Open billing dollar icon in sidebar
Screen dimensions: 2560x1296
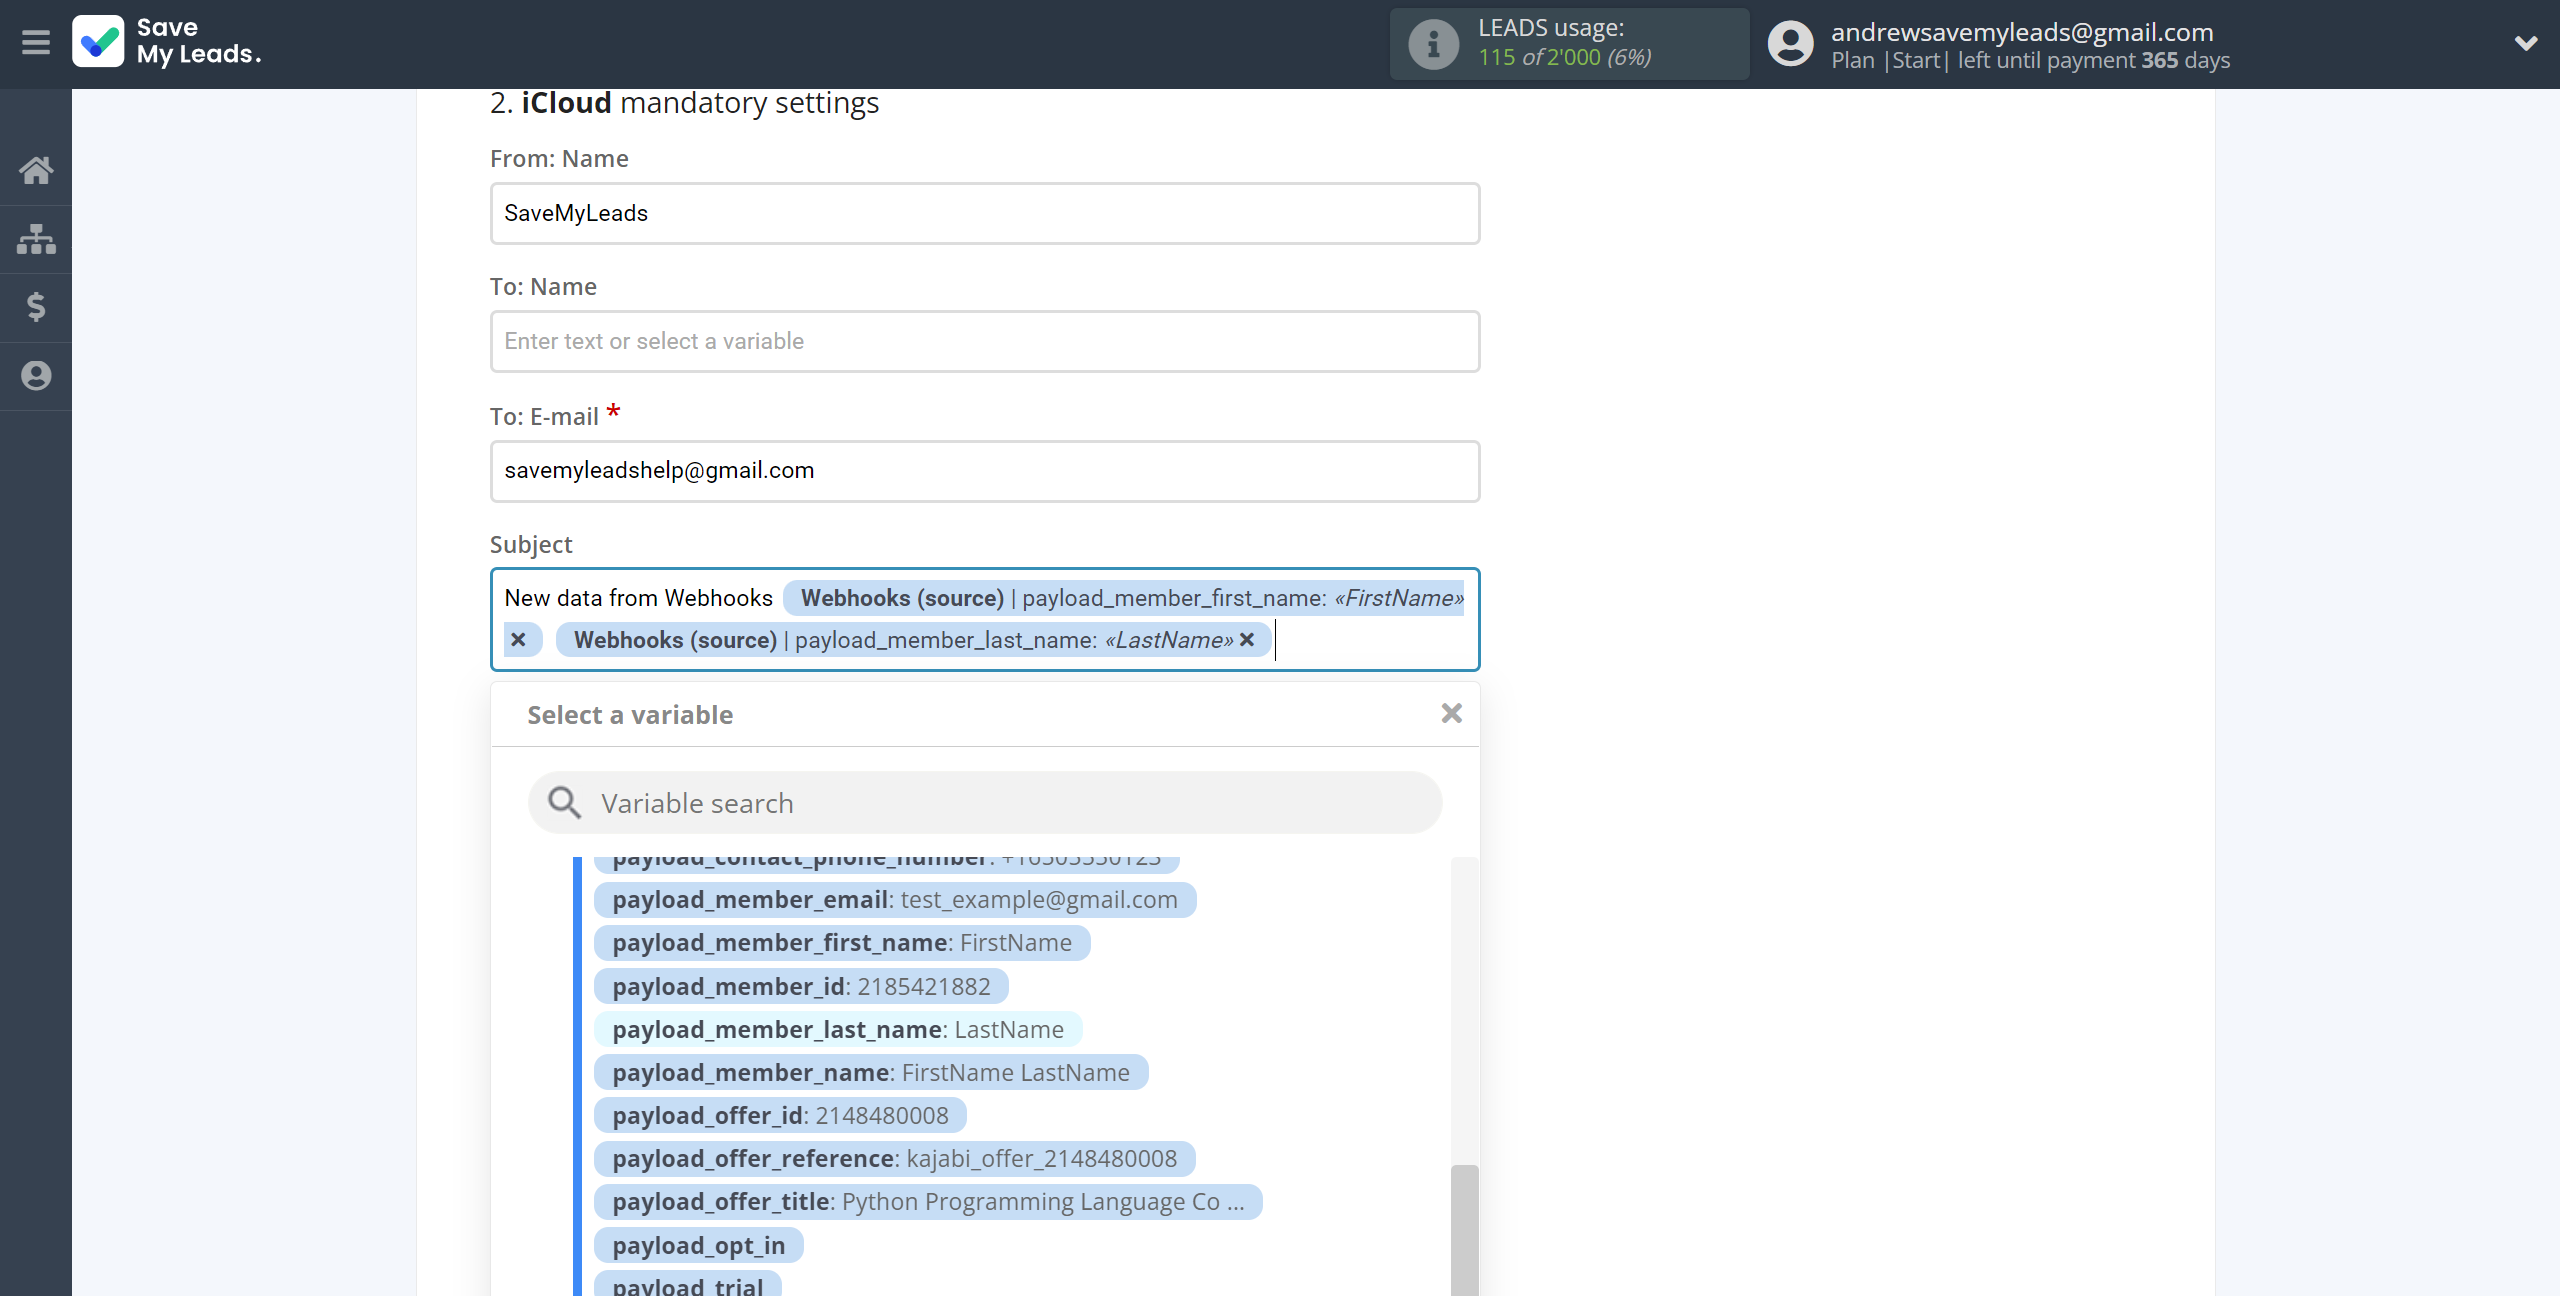[36, 307]
